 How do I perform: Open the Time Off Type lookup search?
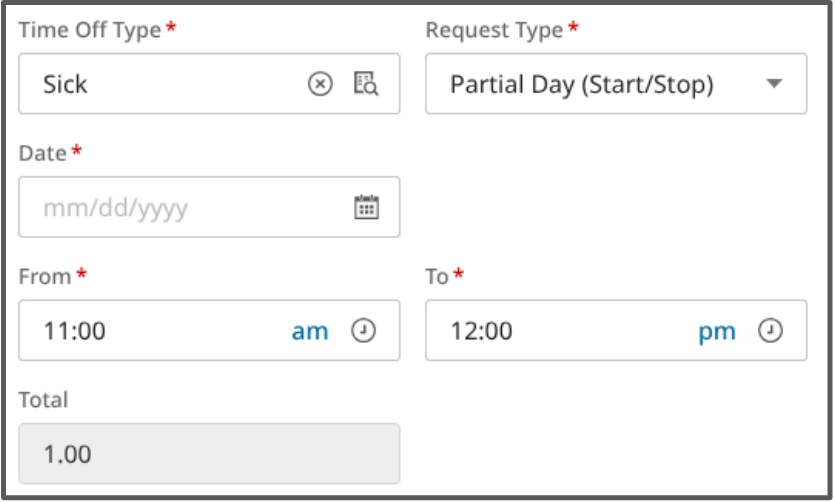tap(366, 84)
